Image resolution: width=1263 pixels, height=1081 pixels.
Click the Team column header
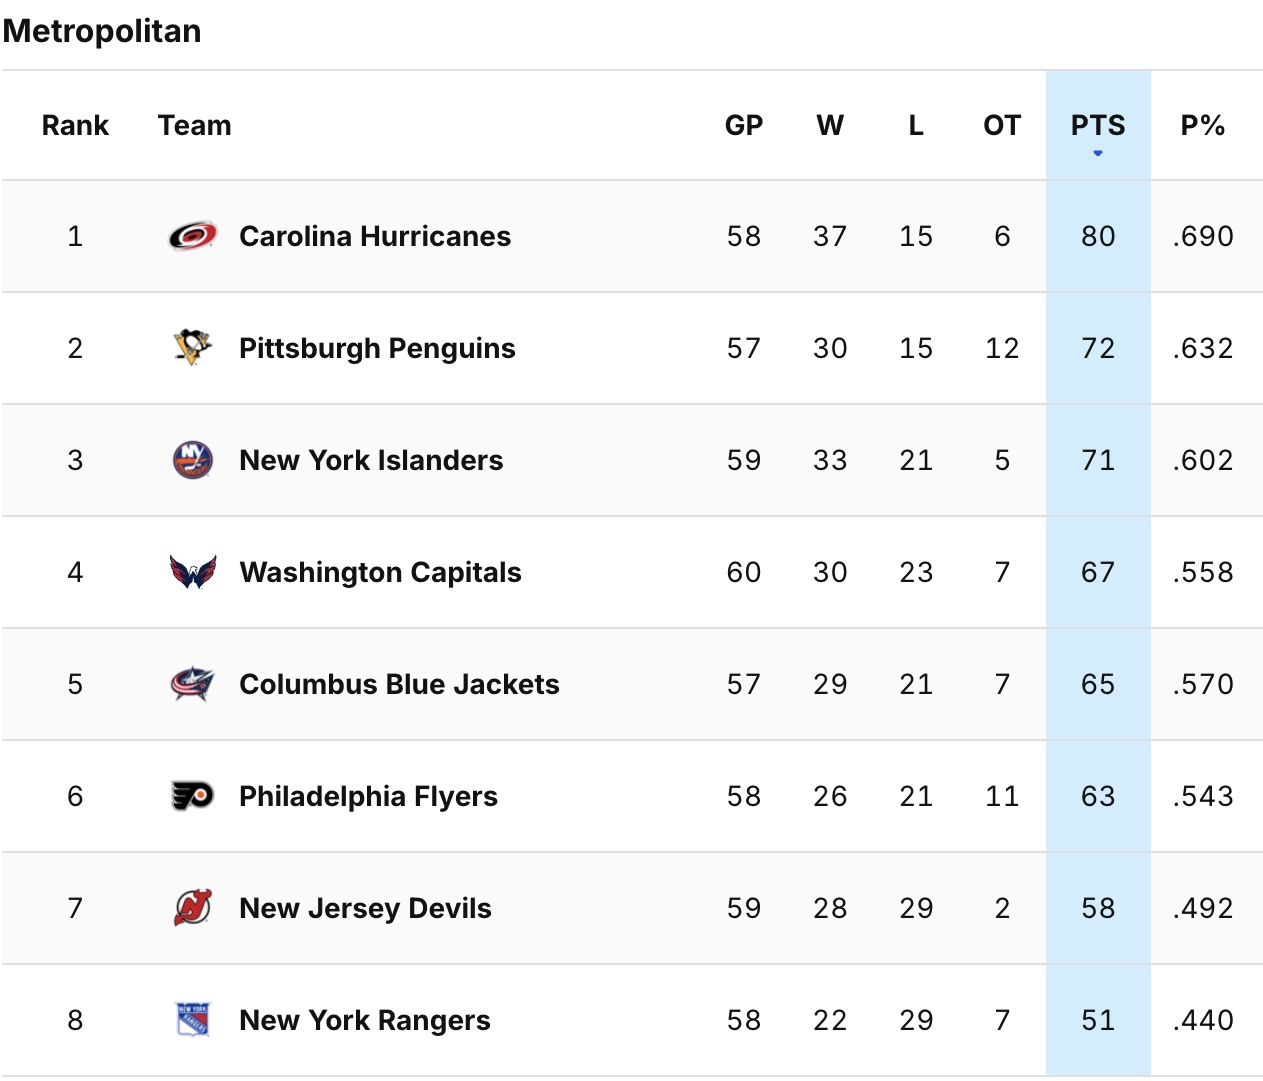pyautogui.click(x=194, y=125)
